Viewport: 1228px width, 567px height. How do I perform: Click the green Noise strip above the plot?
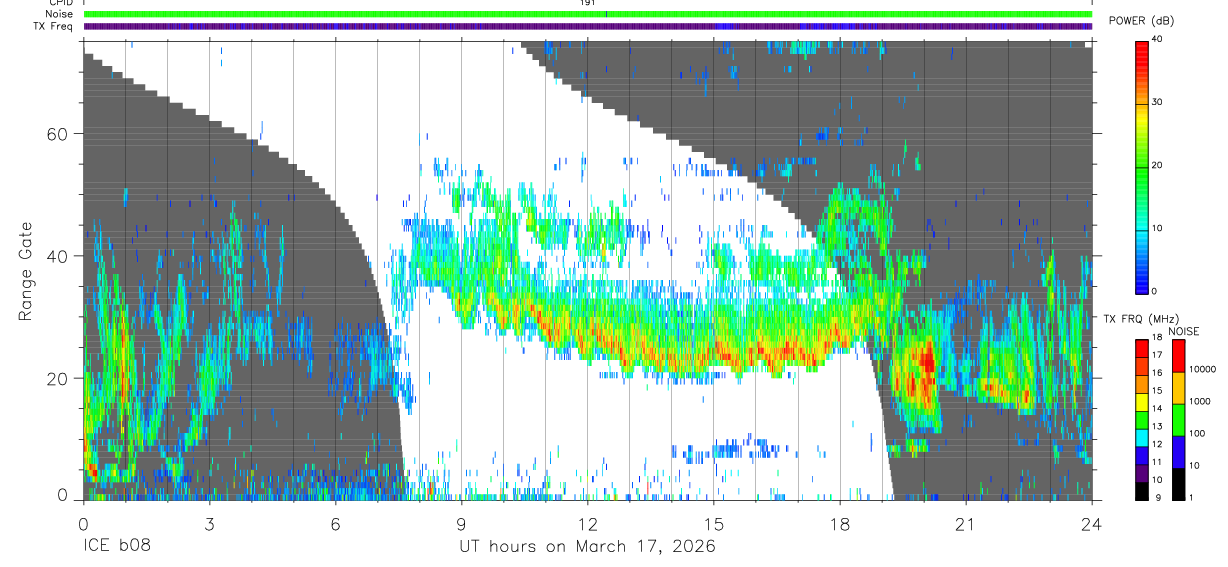click(588, 14)
